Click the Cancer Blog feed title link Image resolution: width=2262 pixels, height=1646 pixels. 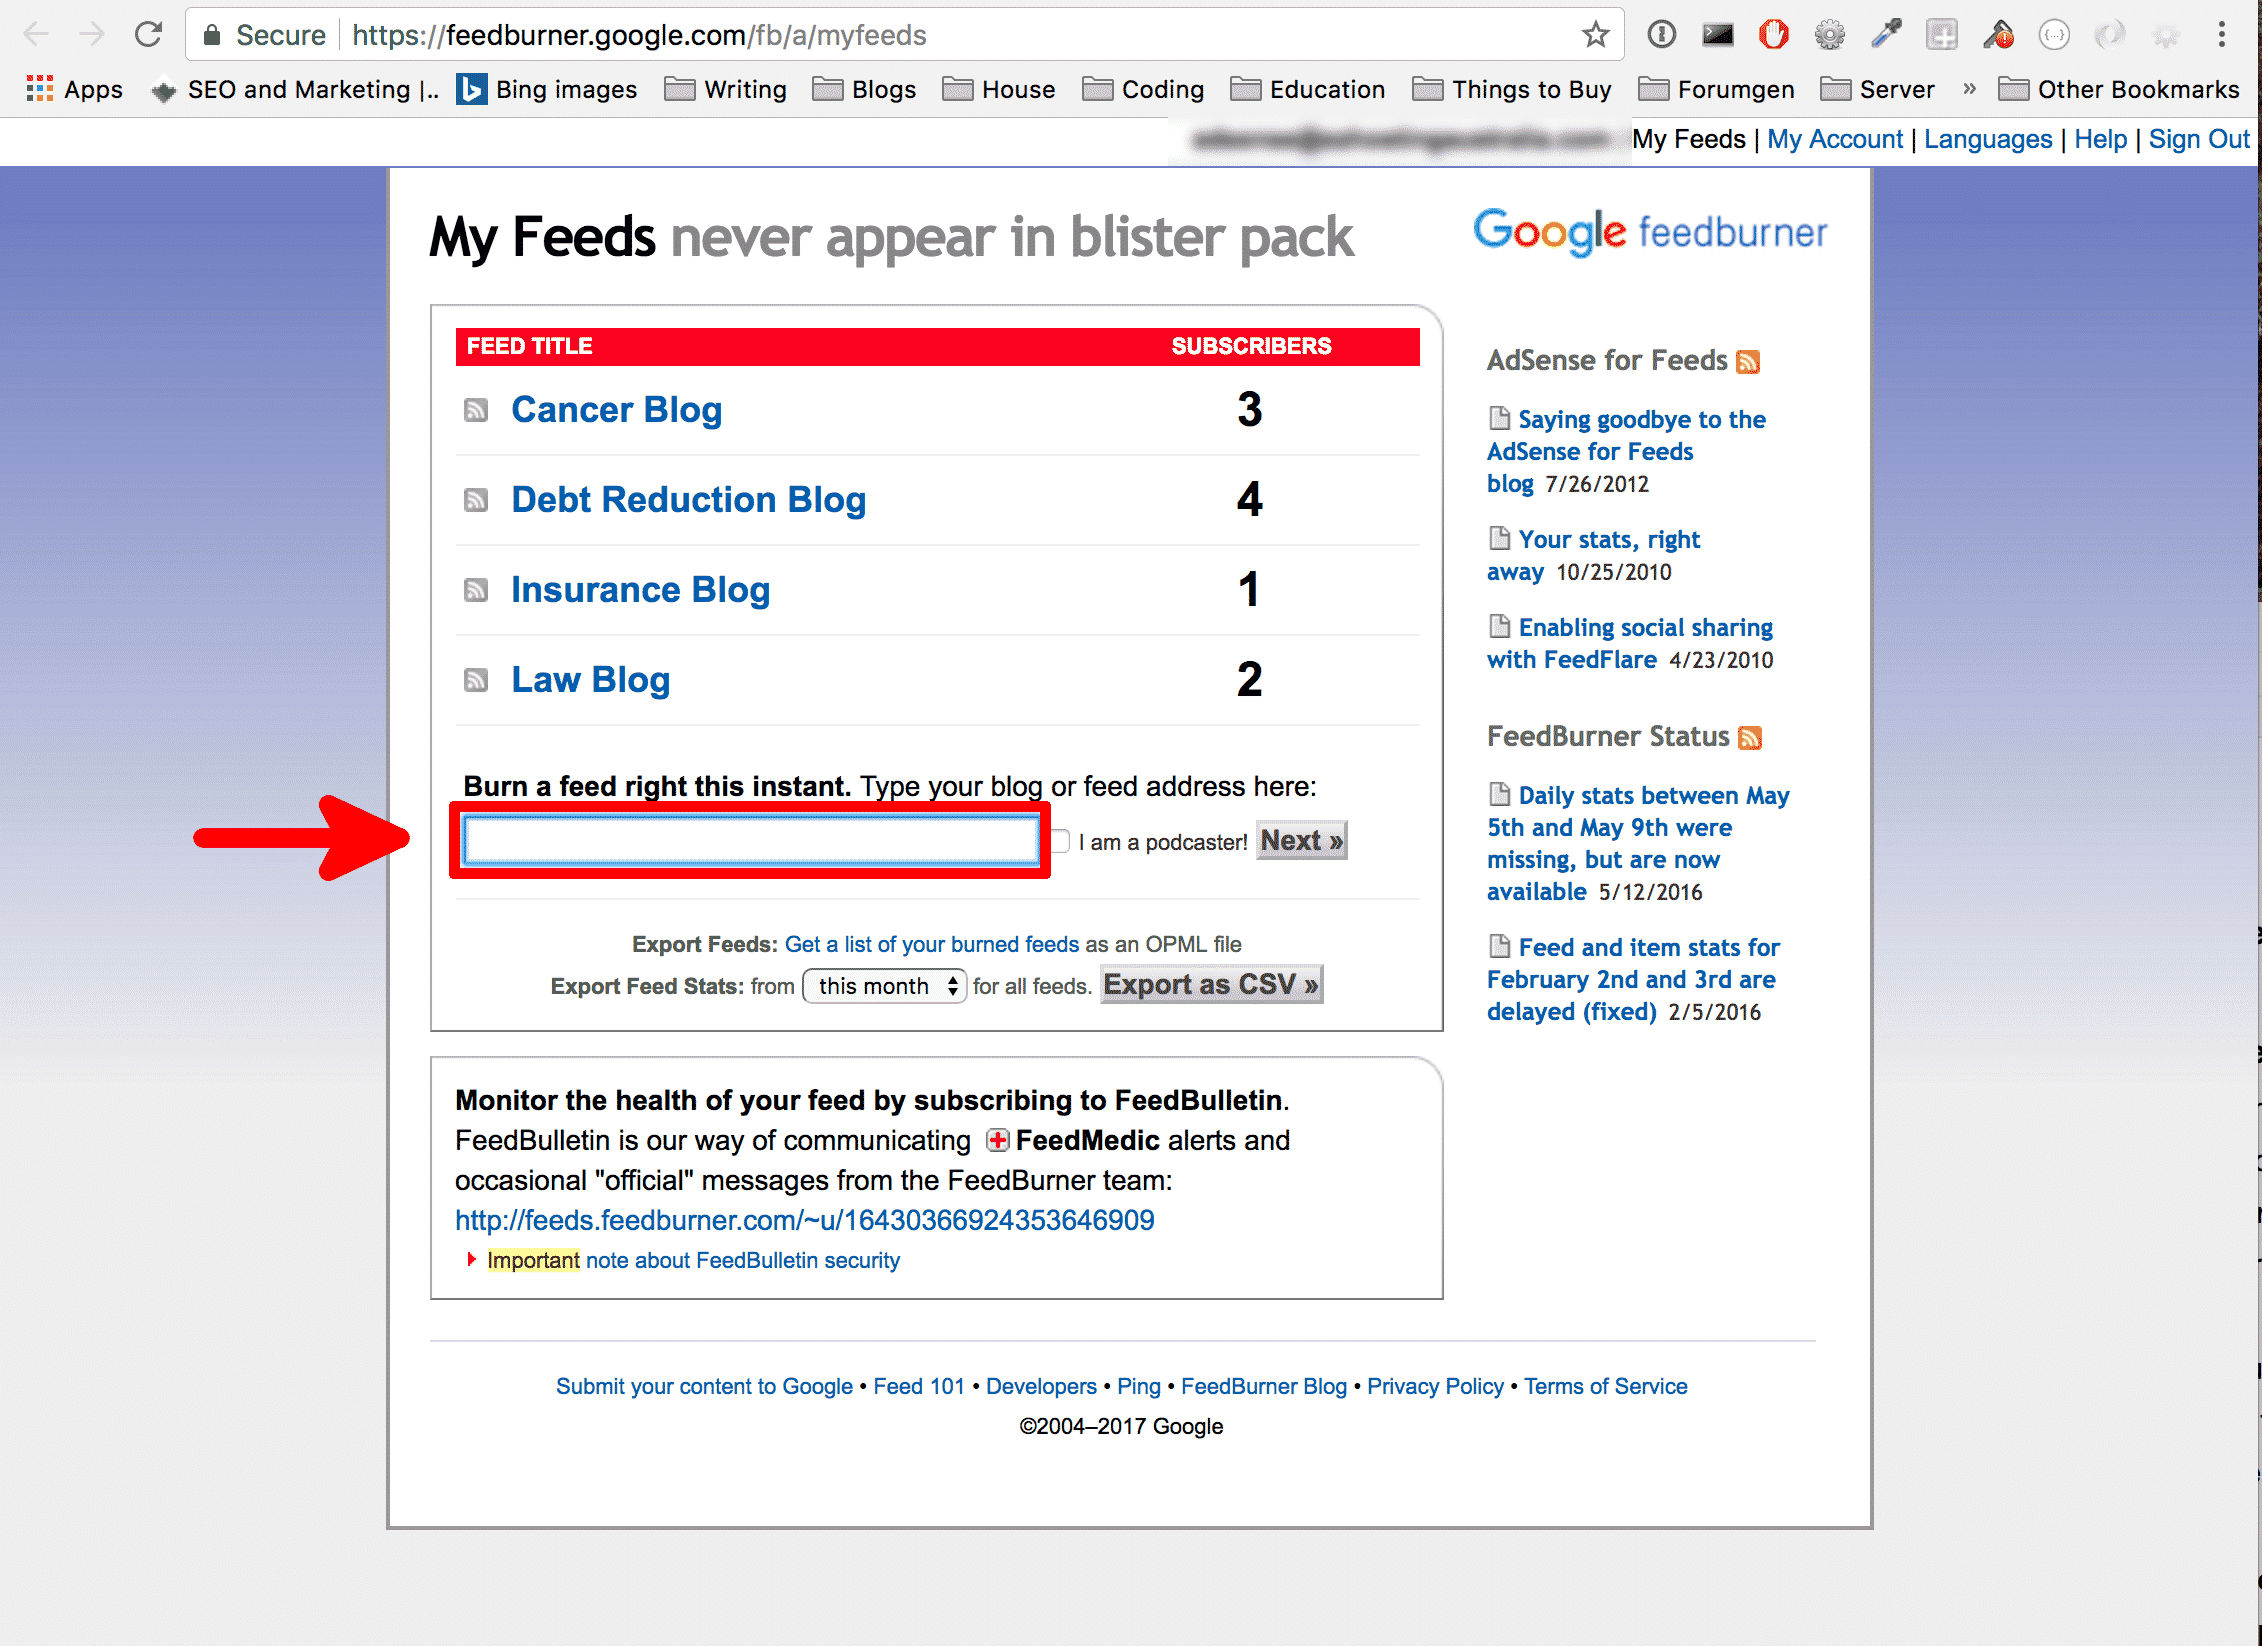pyautogui.click(x=615, y=409)
